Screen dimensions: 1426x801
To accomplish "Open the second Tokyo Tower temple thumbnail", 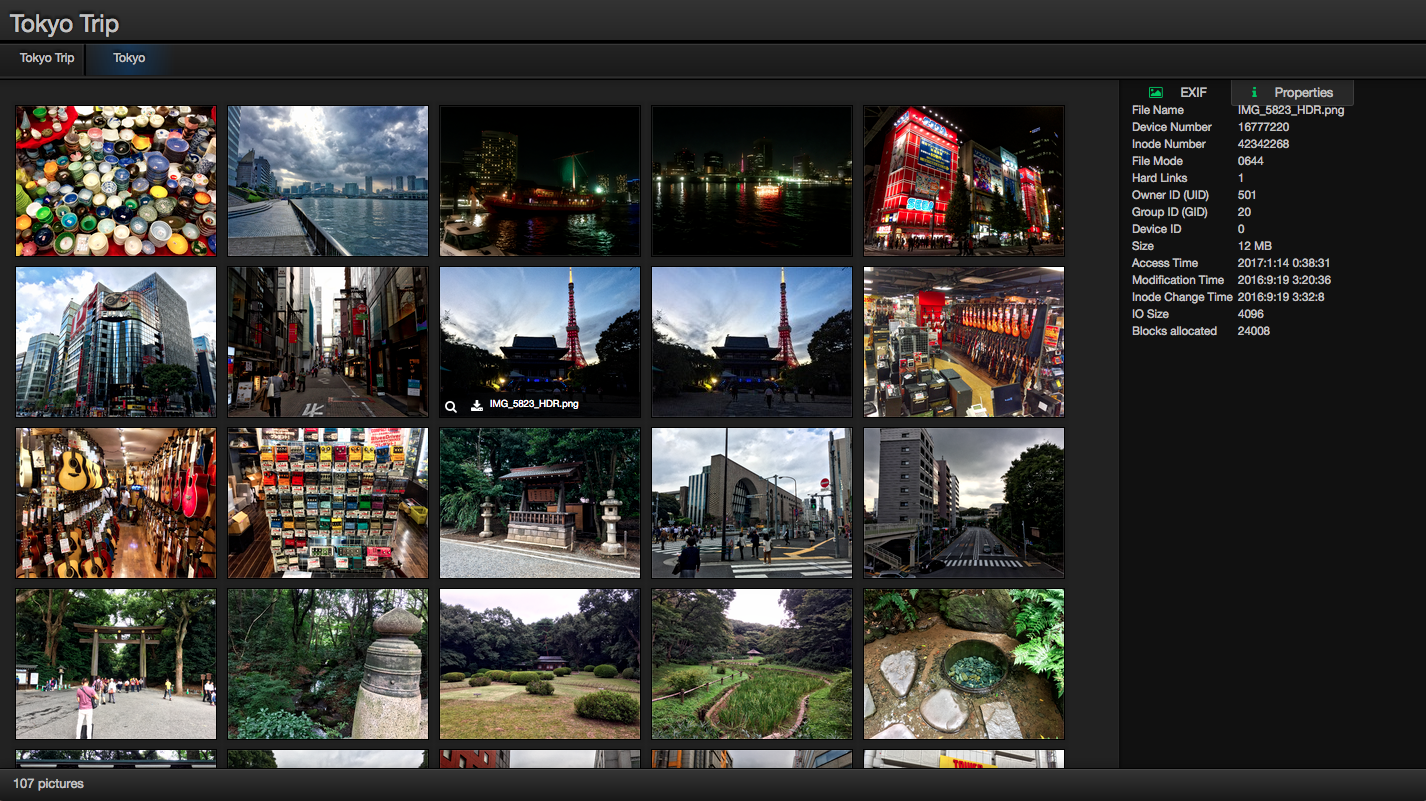I will click(x=752, y=342).
